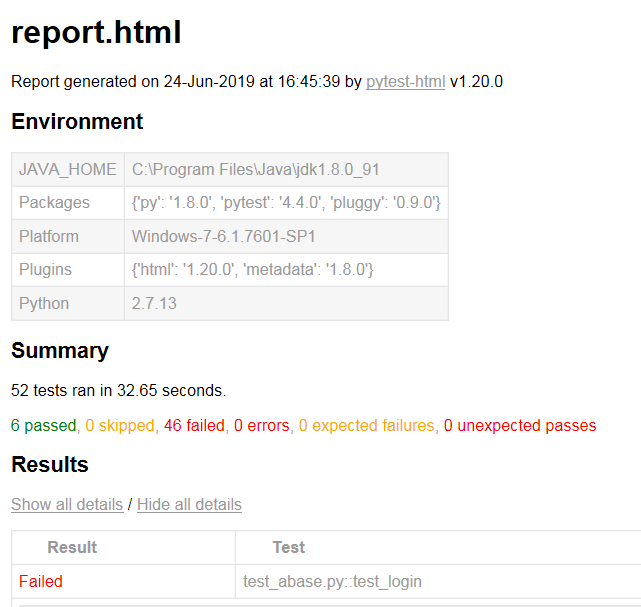Select the test_abase.py::test_login test entry

pos(334,581)
